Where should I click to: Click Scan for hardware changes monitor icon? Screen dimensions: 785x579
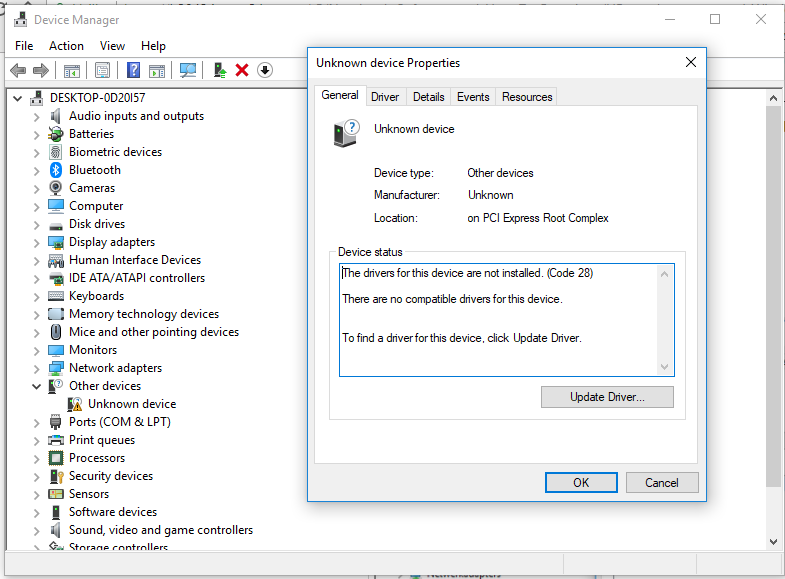pyautogui.click(x=188, y=70)
